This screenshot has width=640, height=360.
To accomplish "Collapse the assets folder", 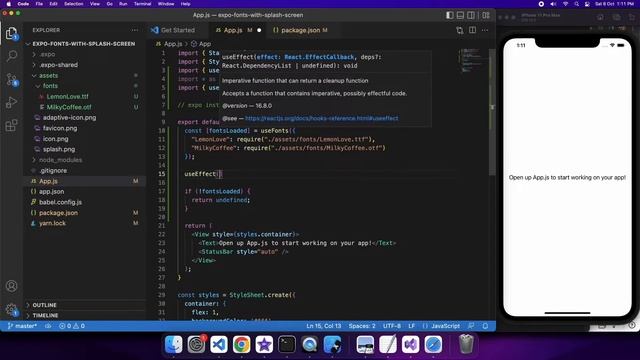I will tap(48, 76).
